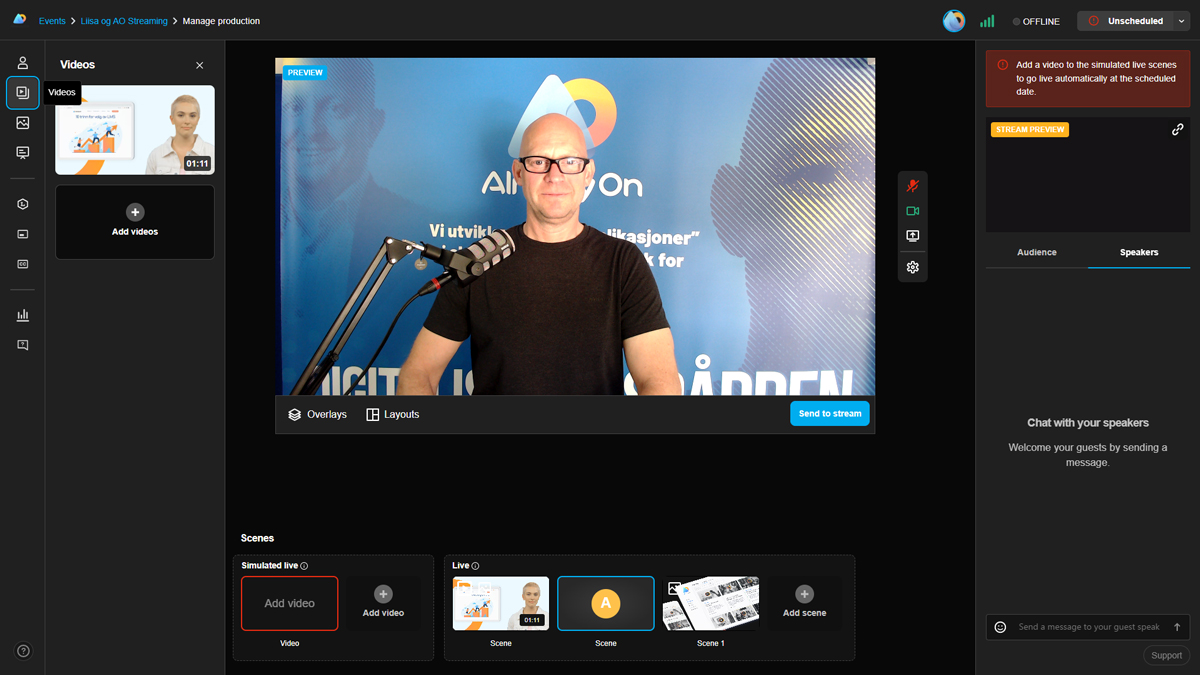This screenshot has height=675, width=1200.
Task: Click the app logo in top bar
Action: (19, 20)
